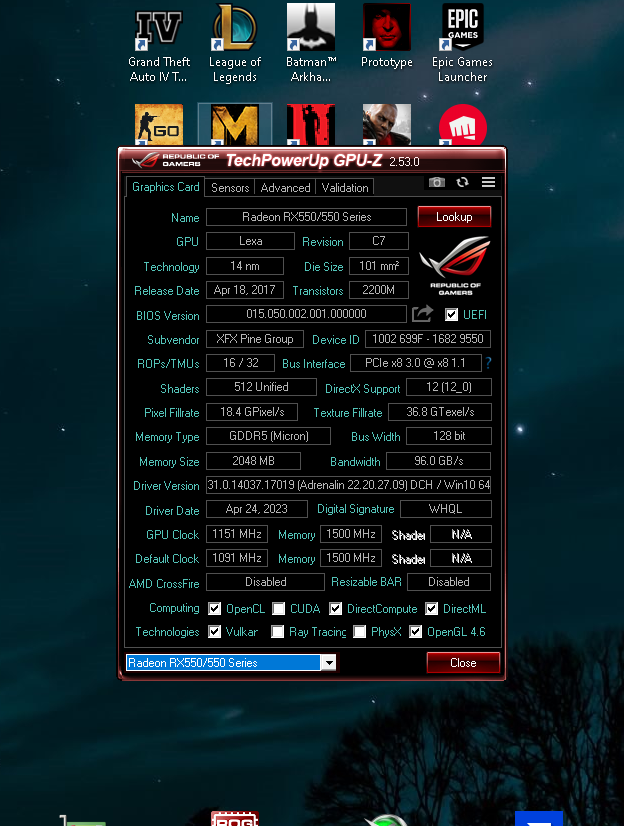Launch the League of Legends desktop icon
Screen dimensions: 624x826
(235, 43)
